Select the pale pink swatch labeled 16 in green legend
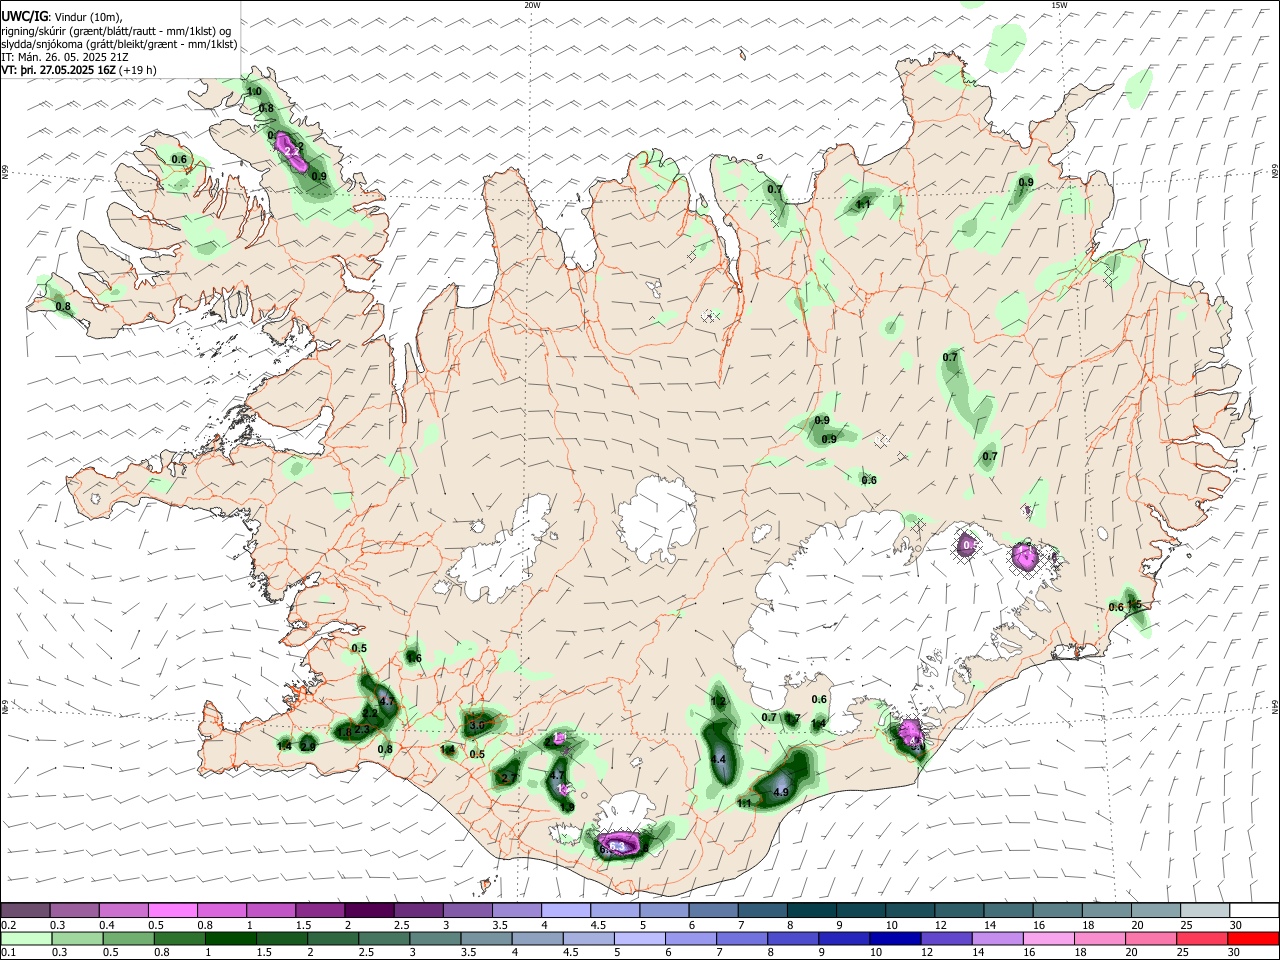1280x960 pixels. (1048, 938)
